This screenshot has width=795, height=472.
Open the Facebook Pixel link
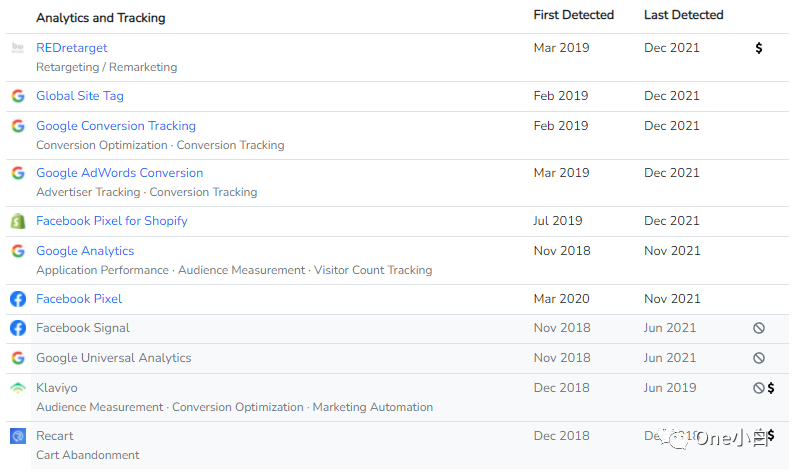[x=79, y=299]
